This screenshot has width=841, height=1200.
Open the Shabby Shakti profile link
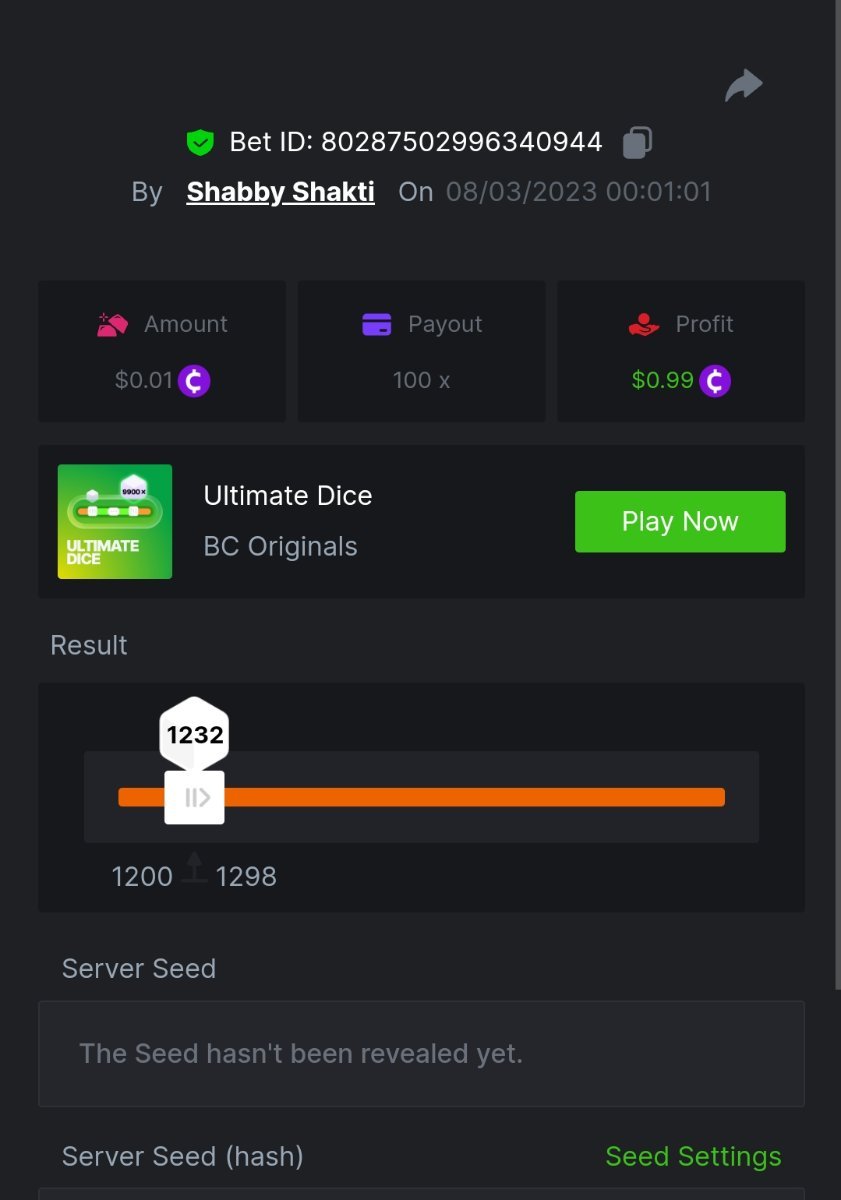pyautogui.click(x=280, y=192)
